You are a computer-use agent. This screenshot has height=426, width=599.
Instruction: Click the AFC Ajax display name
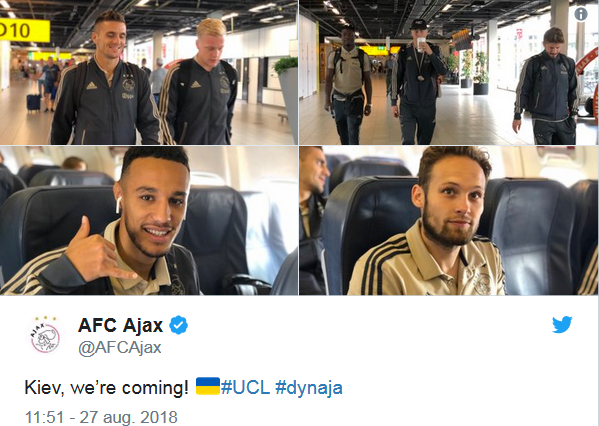tap(121, 326)
